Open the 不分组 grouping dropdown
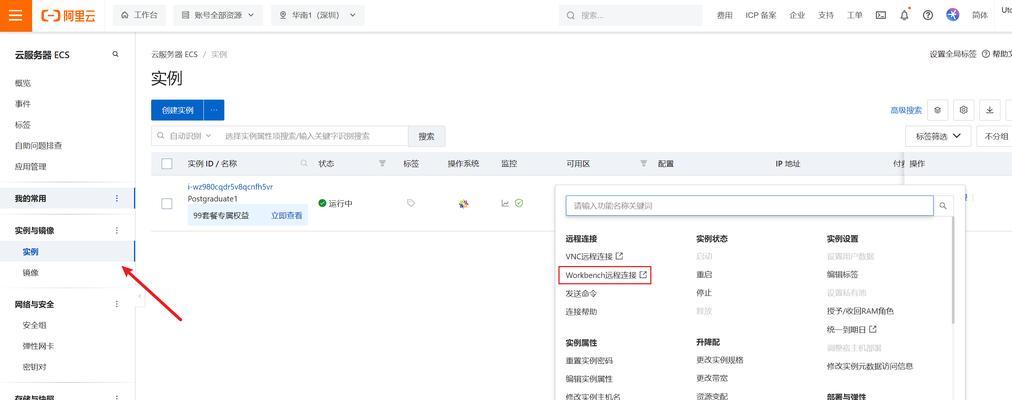1012x400 pixels. 995,136
